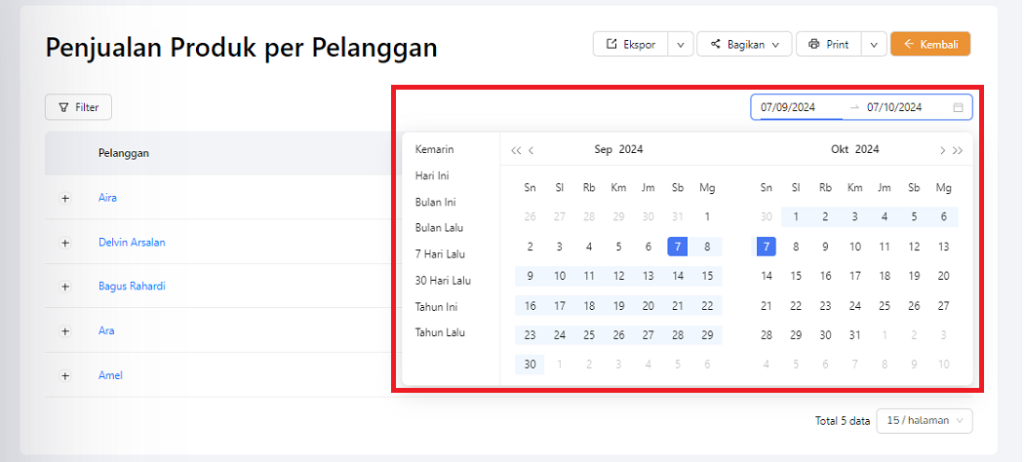Go to next month with single-right arrow
Screen dimensions: 1024x462
(x=942, y=150)
